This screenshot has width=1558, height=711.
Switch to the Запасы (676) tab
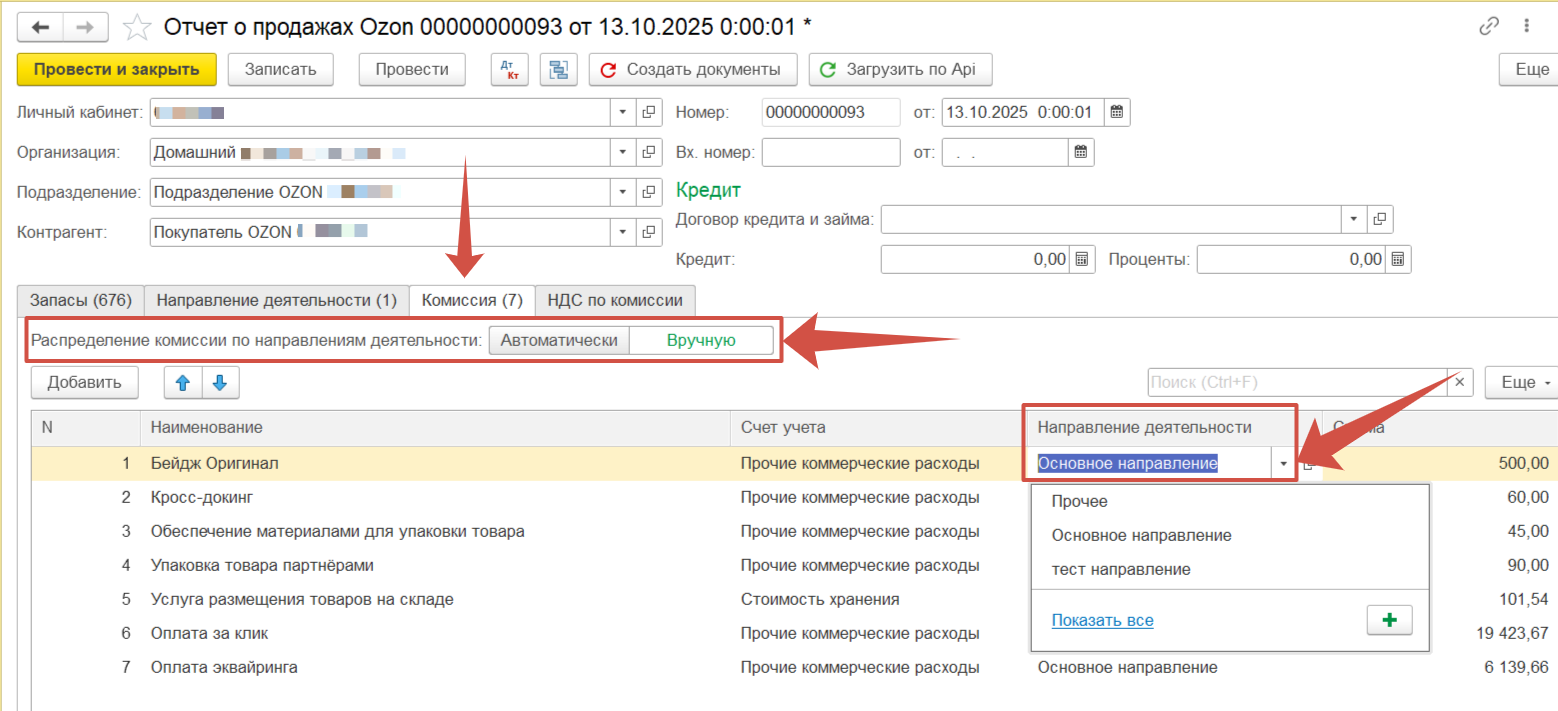(81, 300)
